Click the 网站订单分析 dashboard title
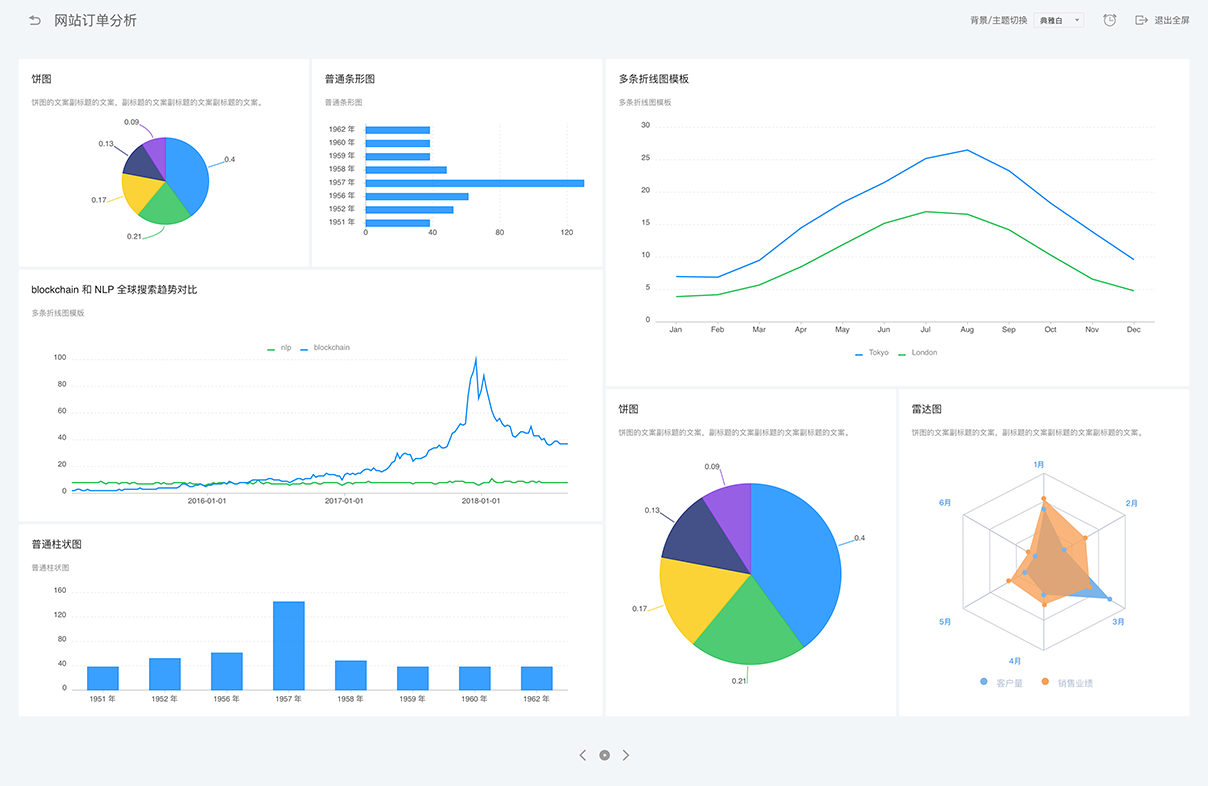This screenshot has height=786, width=1208. tap(95, 20)
